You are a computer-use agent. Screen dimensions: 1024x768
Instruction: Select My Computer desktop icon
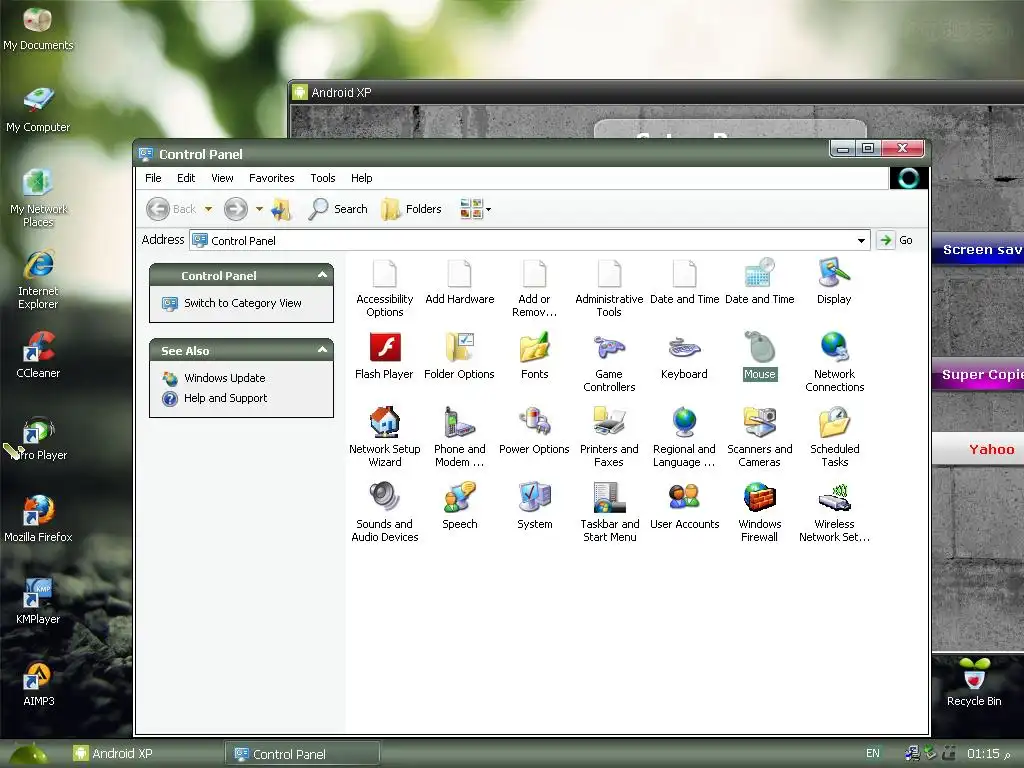pyautogui.click(x=38, y=110)
